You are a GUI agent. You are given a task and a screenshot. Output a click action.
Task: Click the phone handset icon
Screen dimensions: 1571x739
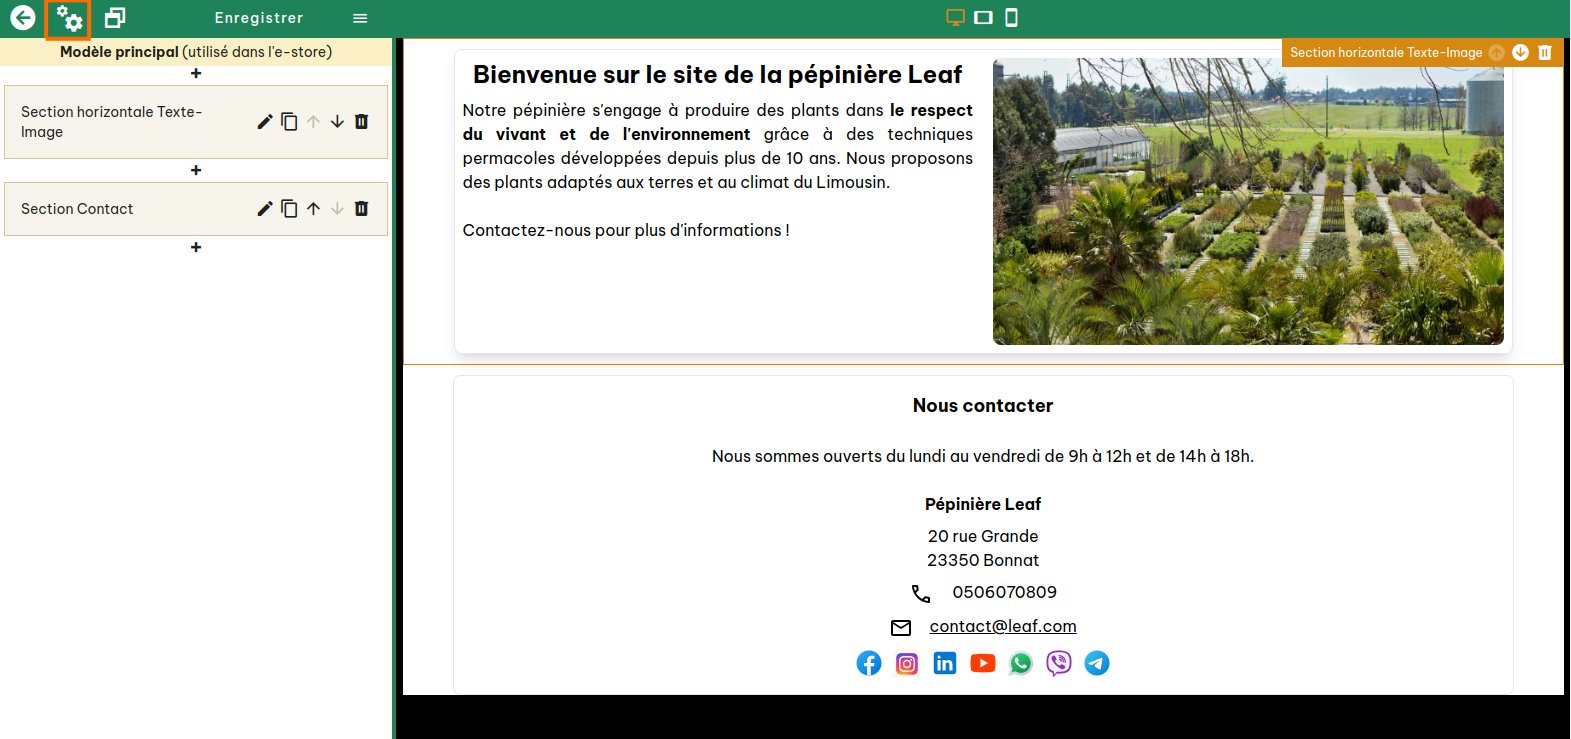(921, 594)
